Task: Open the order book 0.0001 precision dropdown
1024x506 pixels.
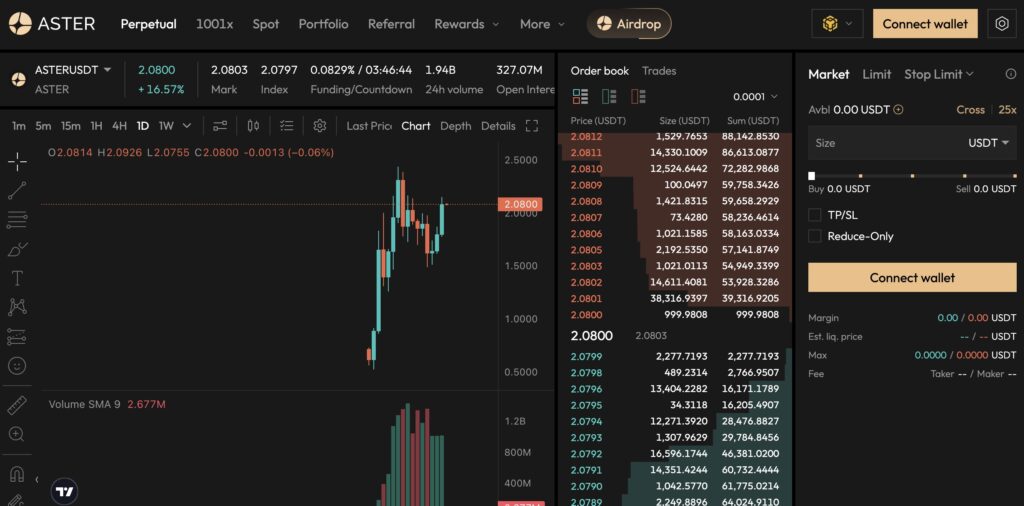Action: [755, 97]
